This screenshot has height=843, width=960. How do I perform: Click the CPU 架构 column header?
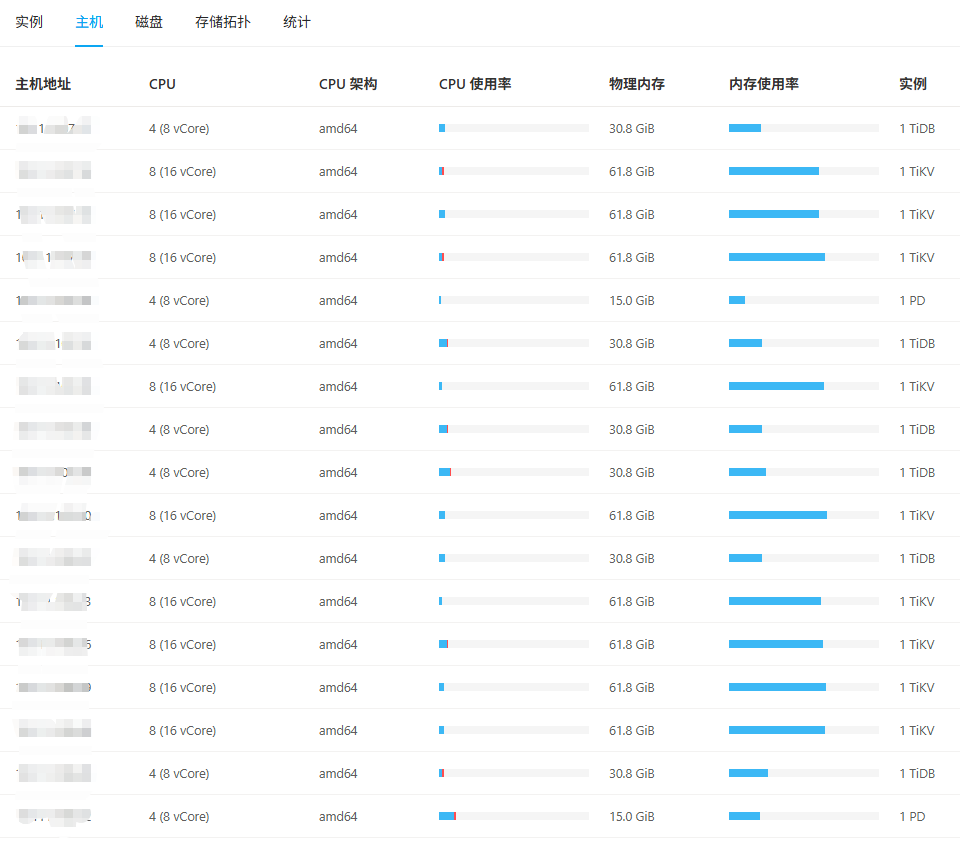point(348,84)
